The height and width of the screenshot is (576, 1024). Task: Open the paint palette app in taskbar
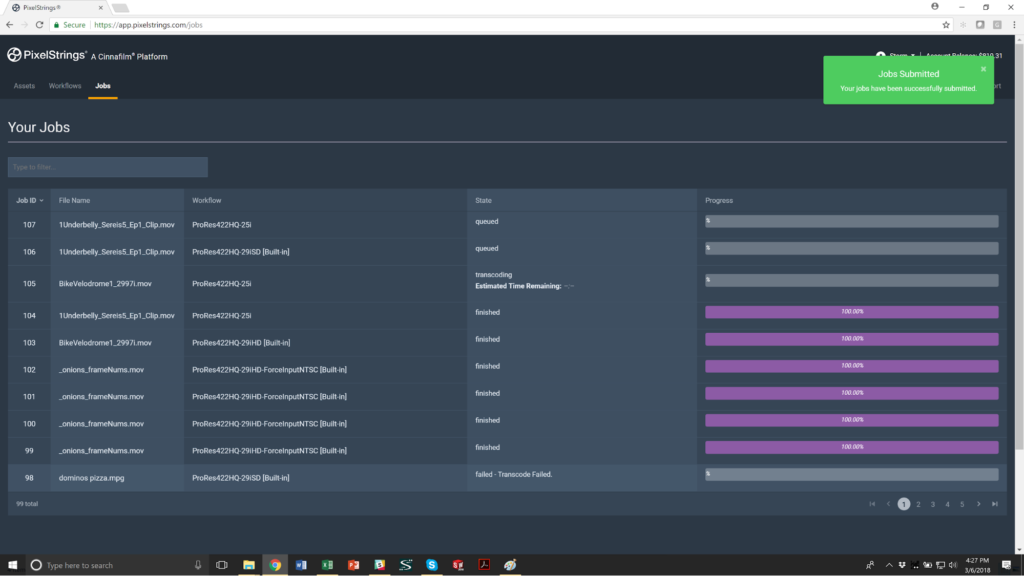[510, 565]
